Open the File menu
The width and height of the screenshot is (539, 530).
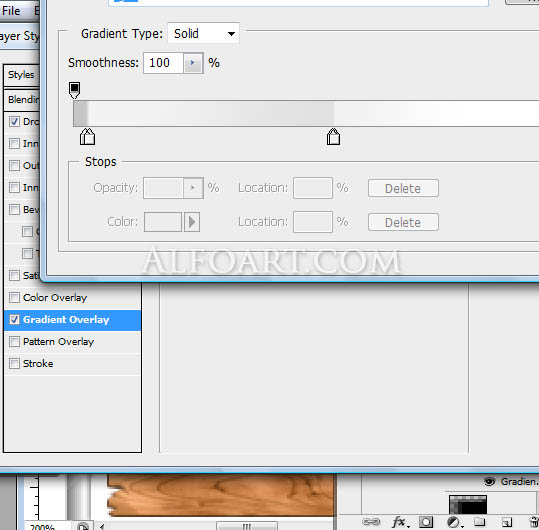click(11, 11)
